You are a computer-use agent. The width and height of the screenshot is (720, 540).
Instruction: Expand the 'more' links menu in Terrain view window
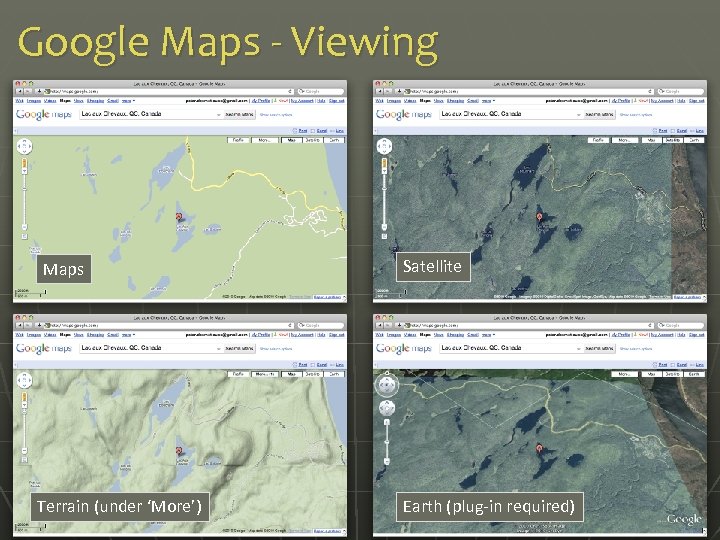pyautogui.click(x=128, y=335)
